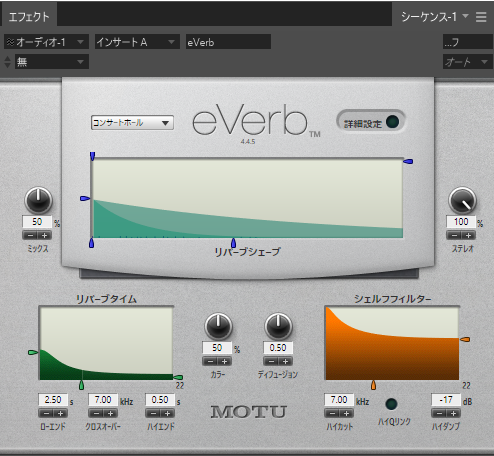Decrease Diffusion (ディフュージョン) with minus button
The image size is (494, 456).
click(x=271, y=361)
